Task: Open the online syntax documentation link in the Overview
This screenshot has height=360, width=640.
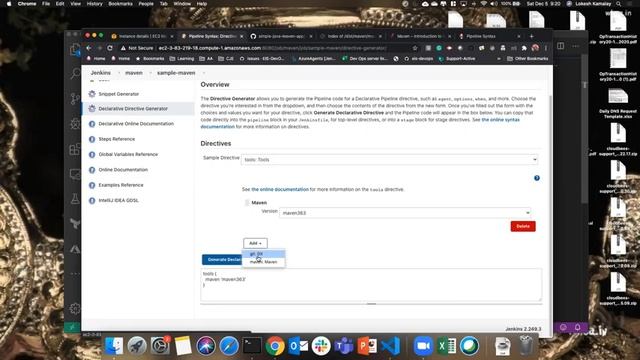Action: pos(500,120)
